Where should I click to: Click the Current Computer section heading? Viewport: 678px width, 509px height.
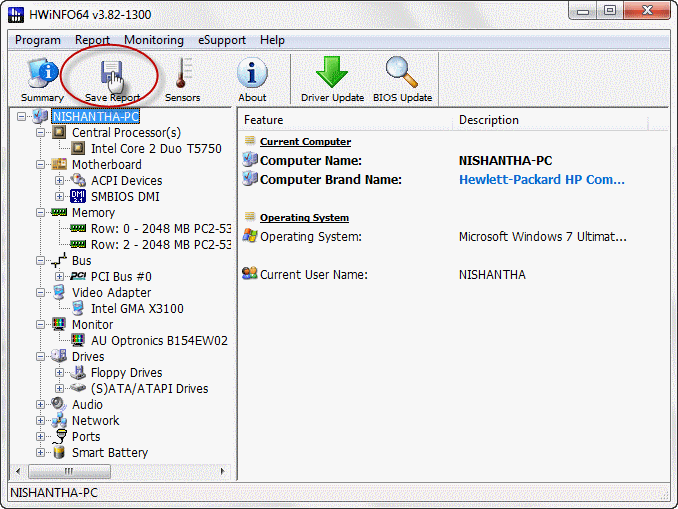305,141
